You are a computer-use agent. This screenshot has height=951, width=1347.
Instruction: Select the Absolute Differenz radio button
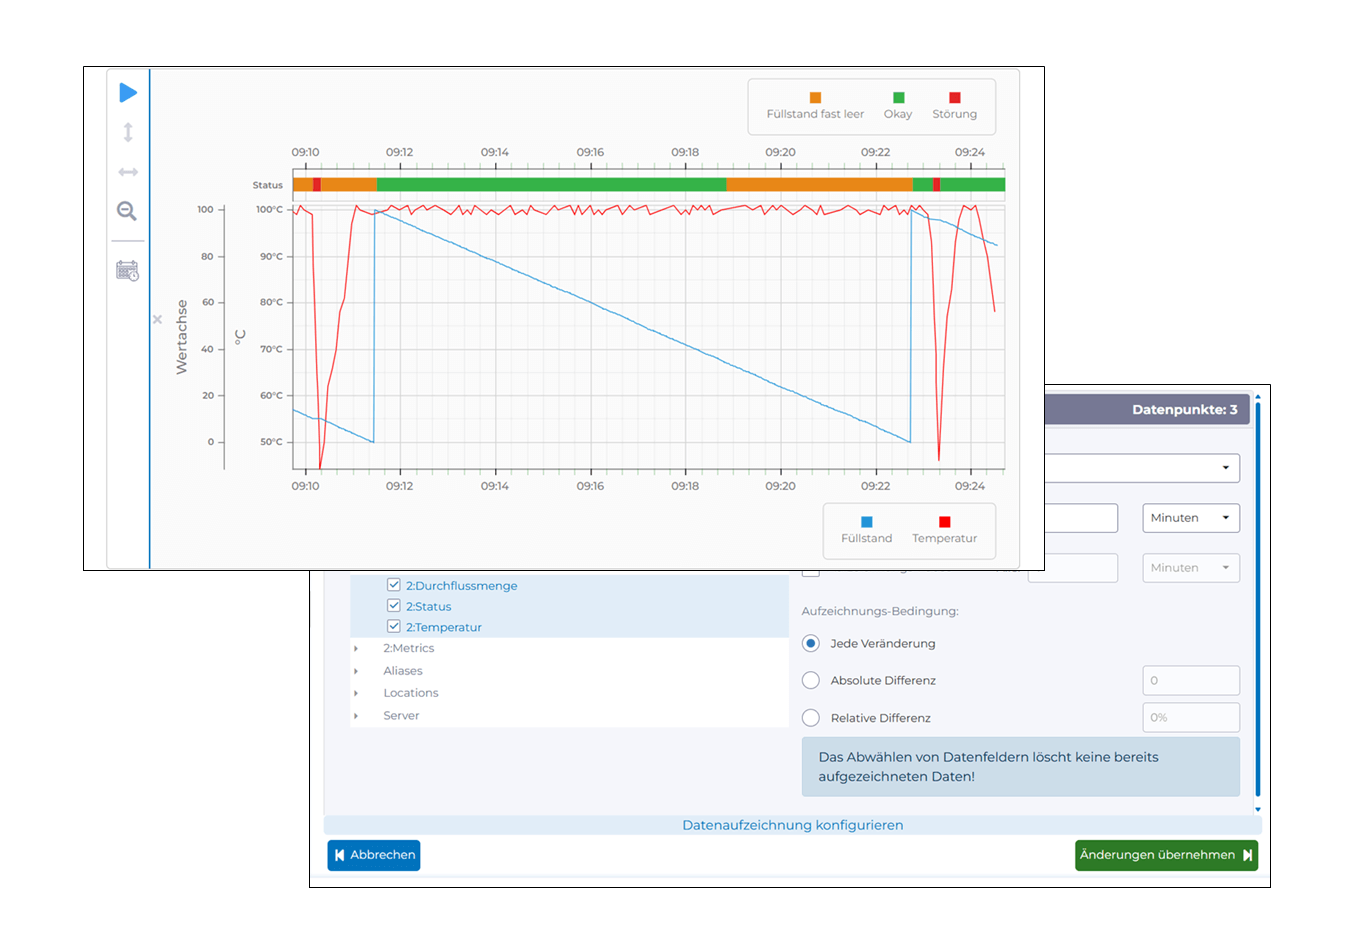click(811, 680)
